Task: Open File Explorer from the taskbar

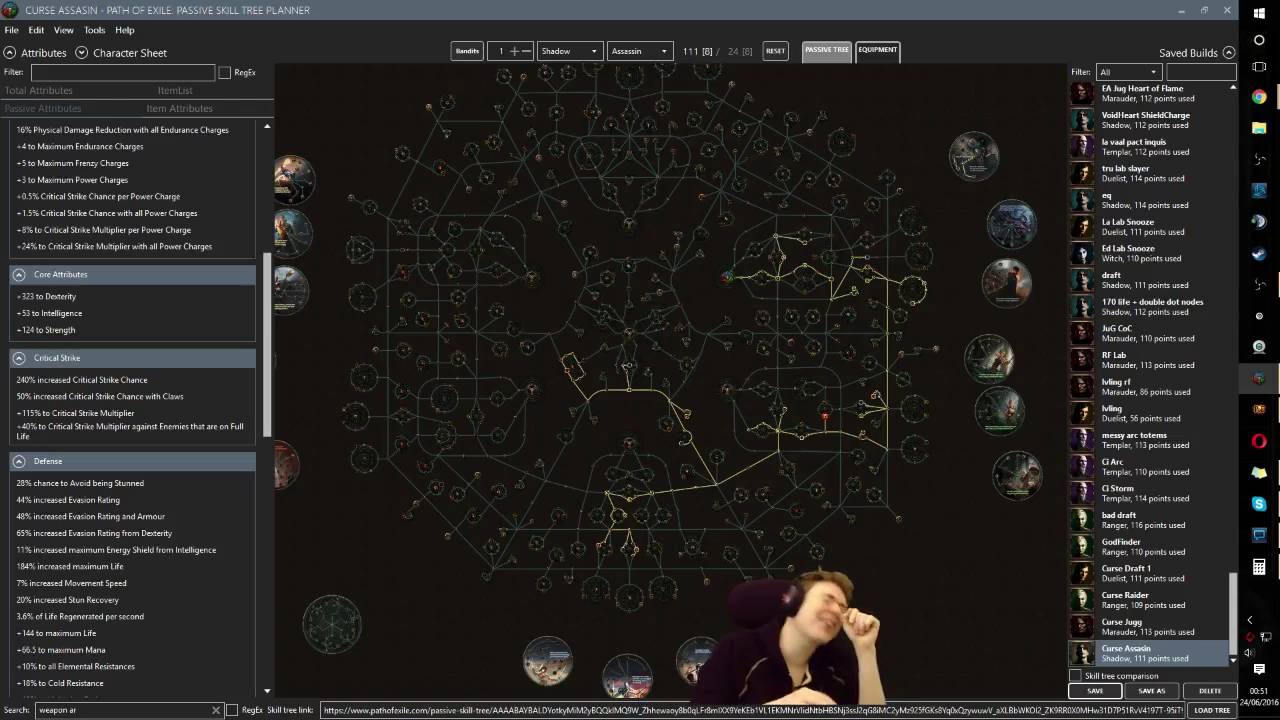Action: coord(1259,128)
